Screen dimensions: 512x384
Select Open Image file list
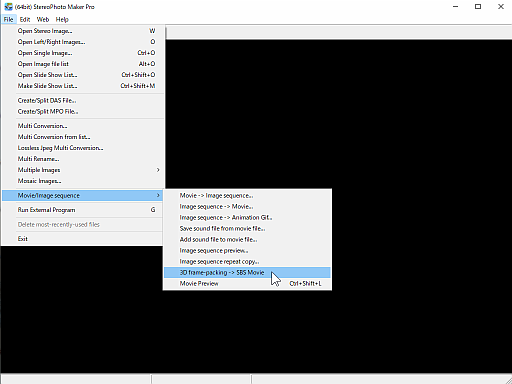[82, 64]
